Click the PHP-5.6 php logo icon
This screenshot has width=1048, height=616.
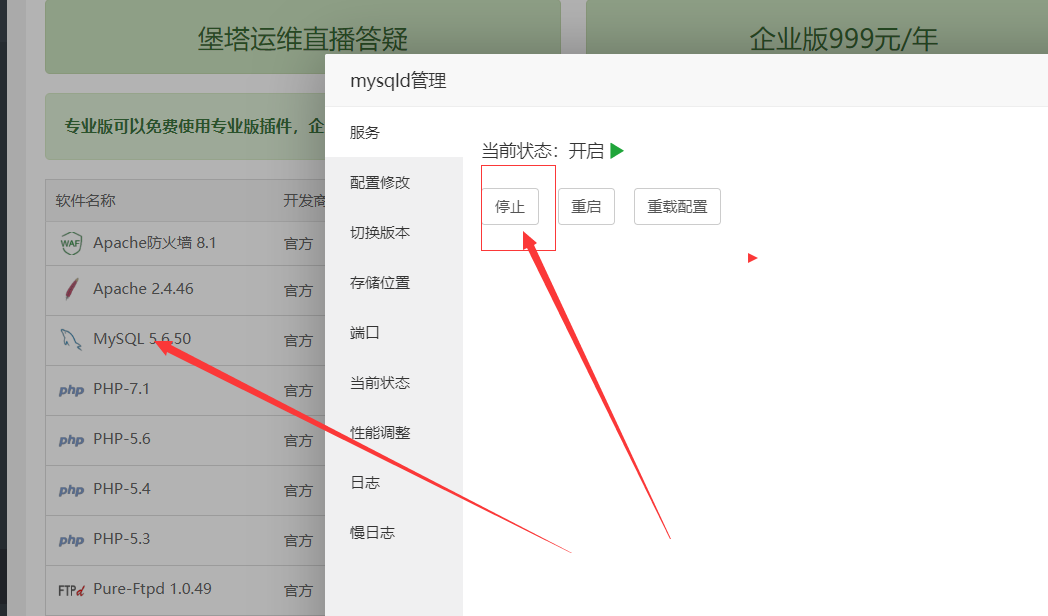pyautogui.click(x=72, y=440)
